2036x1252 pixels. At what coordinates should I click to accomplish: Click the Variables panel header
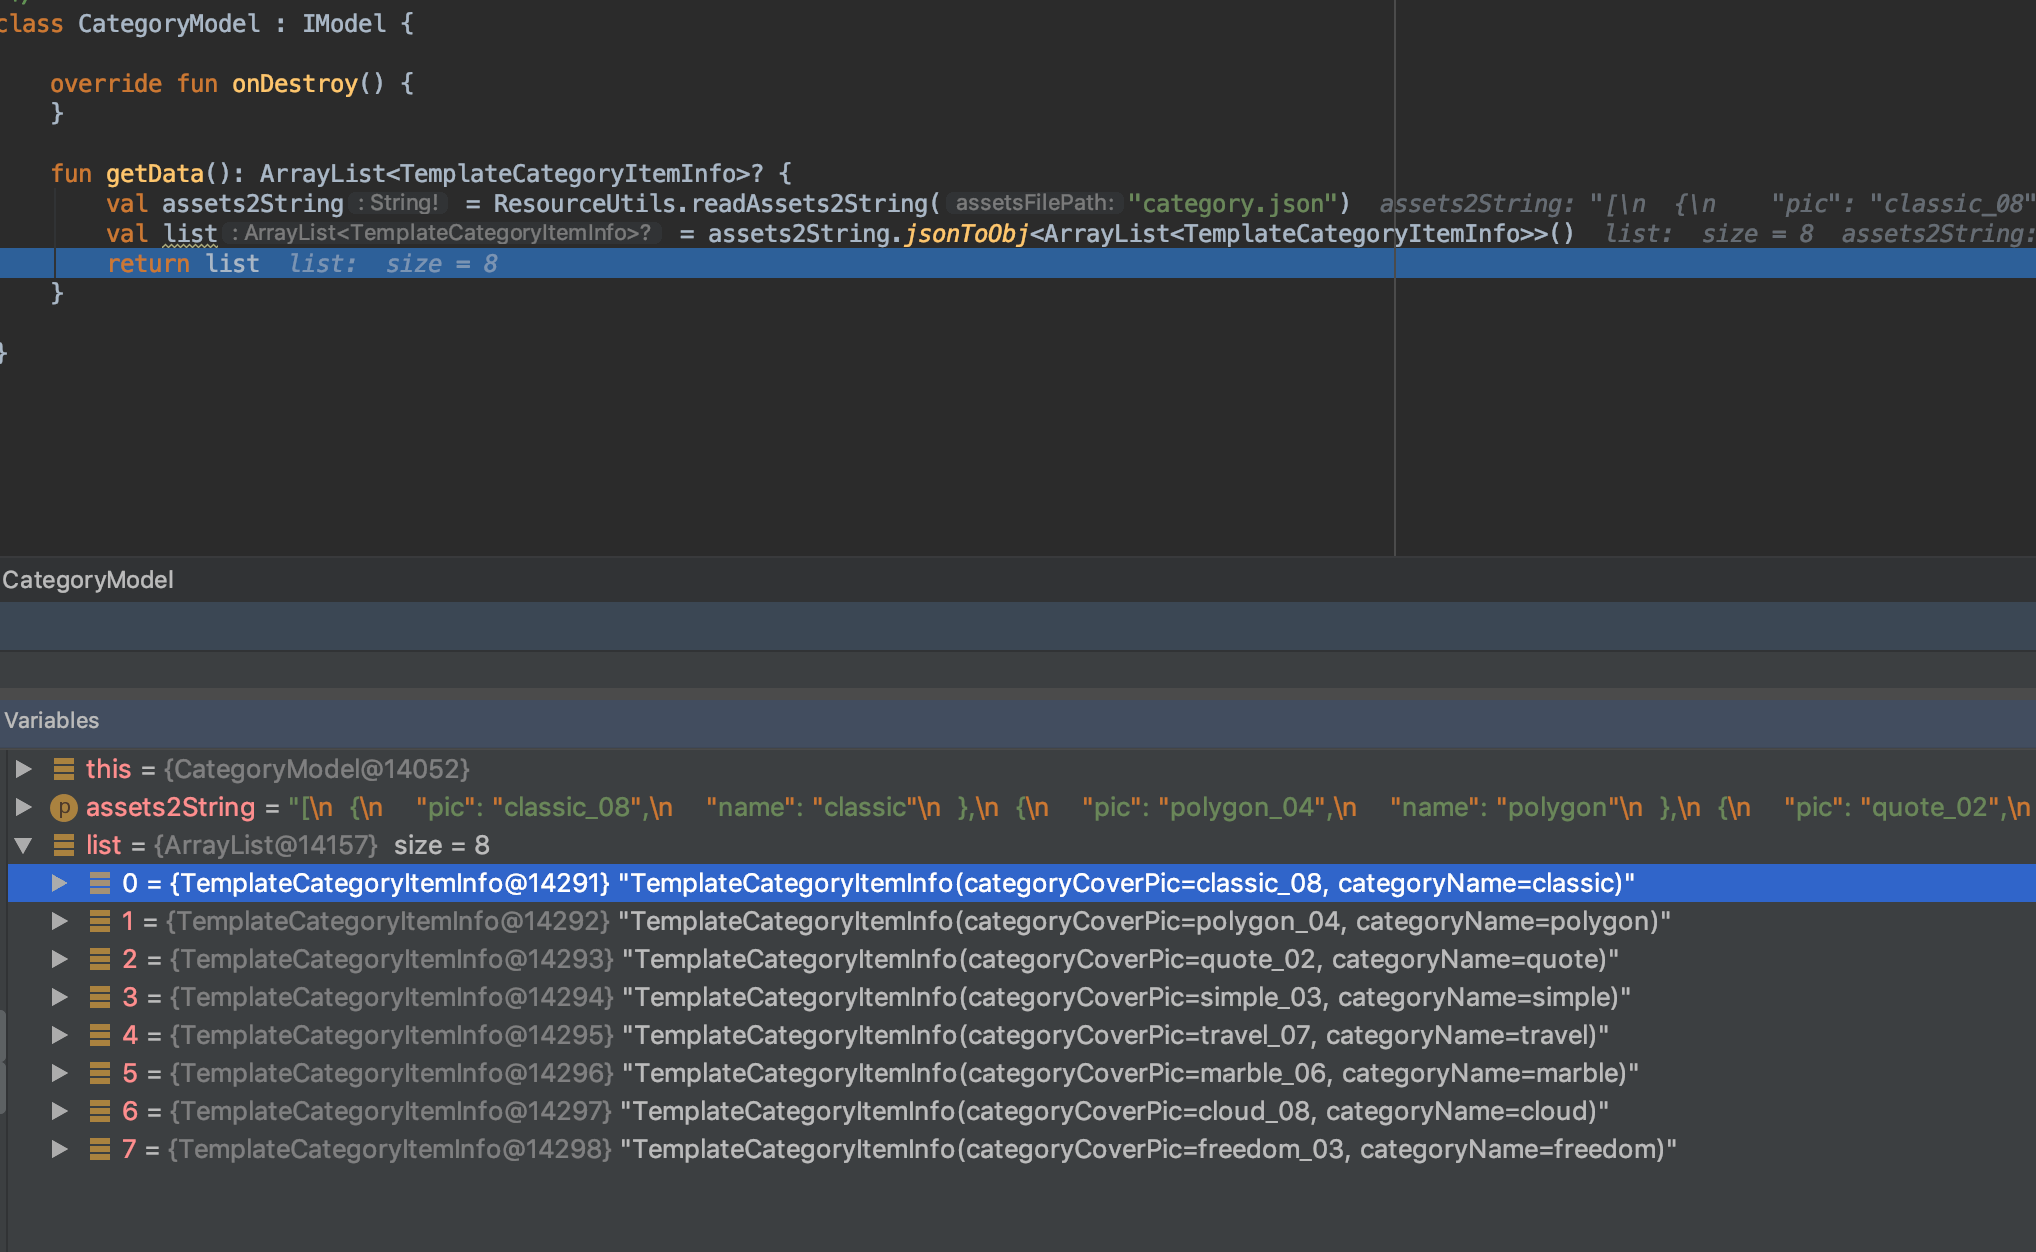51,720
